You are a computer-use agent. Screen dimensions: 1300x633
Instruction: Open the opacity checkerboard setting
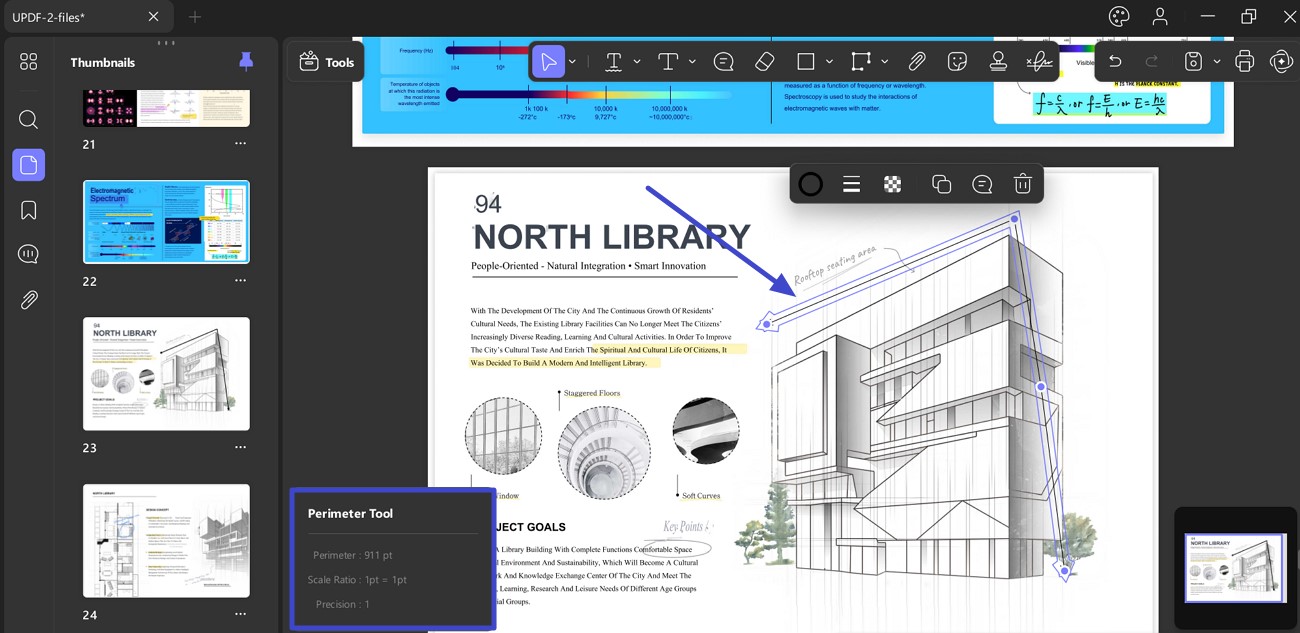pos(893,184)
